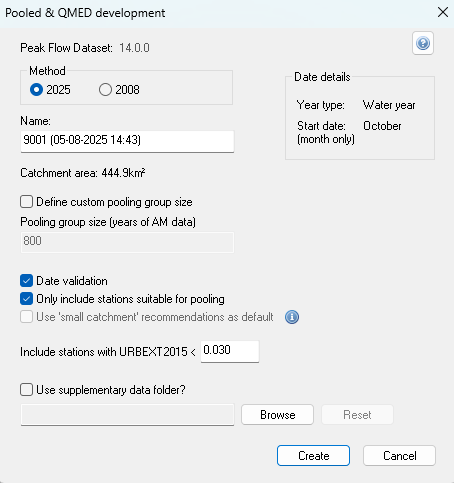Screen dimensions: 454x483
Task: Click the October start date value
Action: point(382,126)
